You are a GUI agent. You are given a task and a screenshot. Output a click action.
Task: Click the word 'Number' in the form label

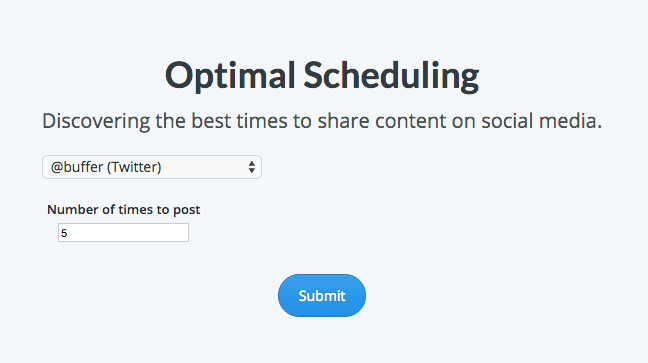pyautogui.click(x=73, y=210)
